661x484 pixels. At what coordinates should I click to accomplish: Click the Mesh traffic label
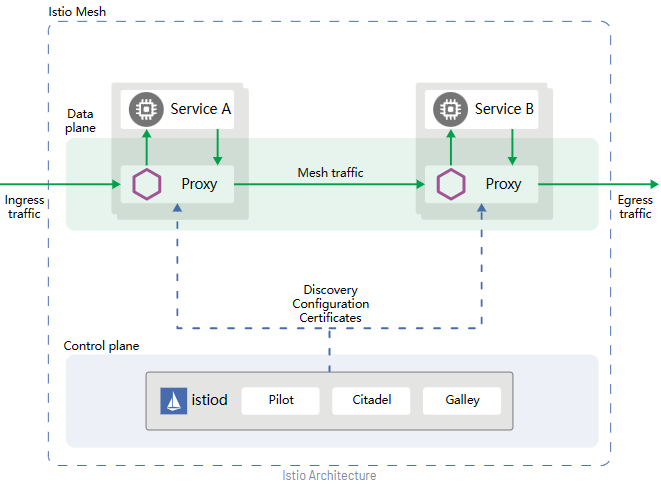[330, 173]
